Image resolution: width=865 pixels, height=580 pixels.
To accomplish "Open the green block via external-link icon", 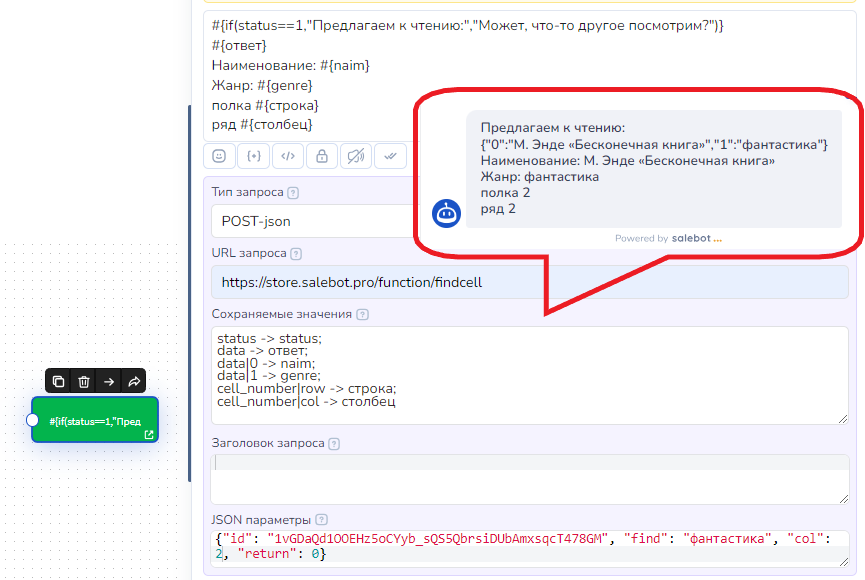I will (x=149, y=435).
